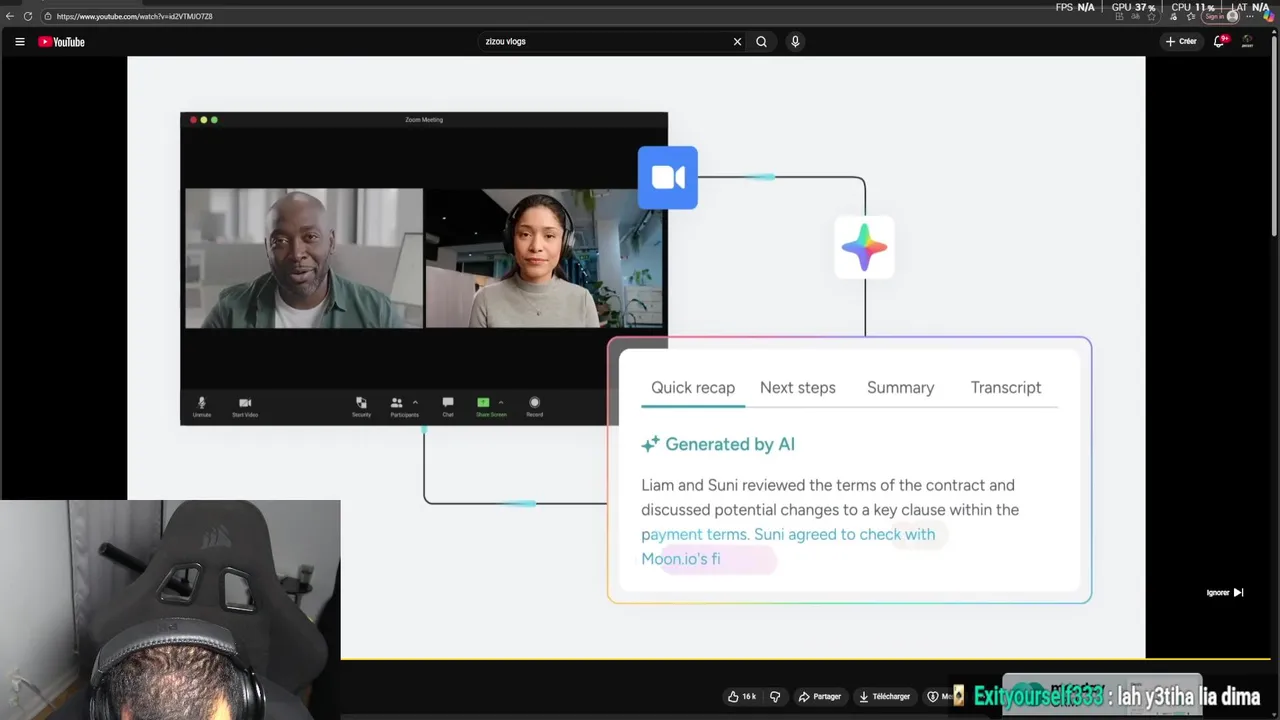Select the Next steps tab in the ad

click(797, 388)
